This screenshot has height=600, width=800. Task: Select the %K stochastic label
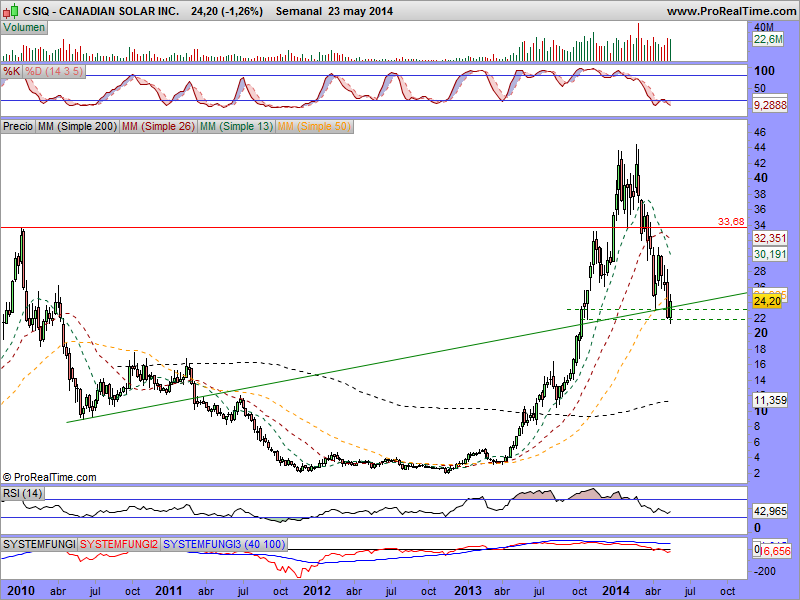pyautogui.click(x=11, y=71)
